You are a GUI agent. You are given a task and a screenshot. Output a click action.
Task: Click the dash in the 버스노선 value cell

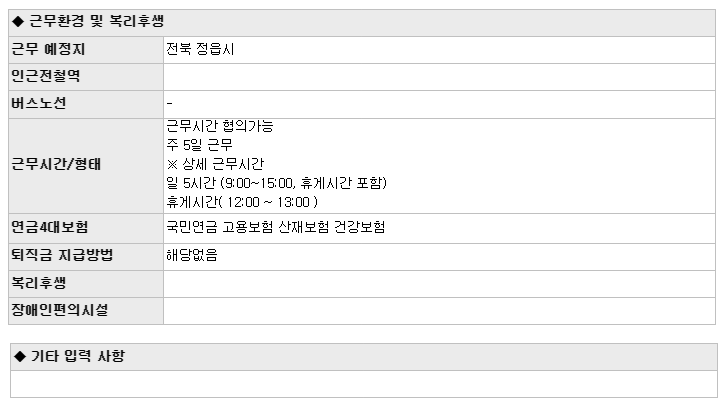point(169,104)
